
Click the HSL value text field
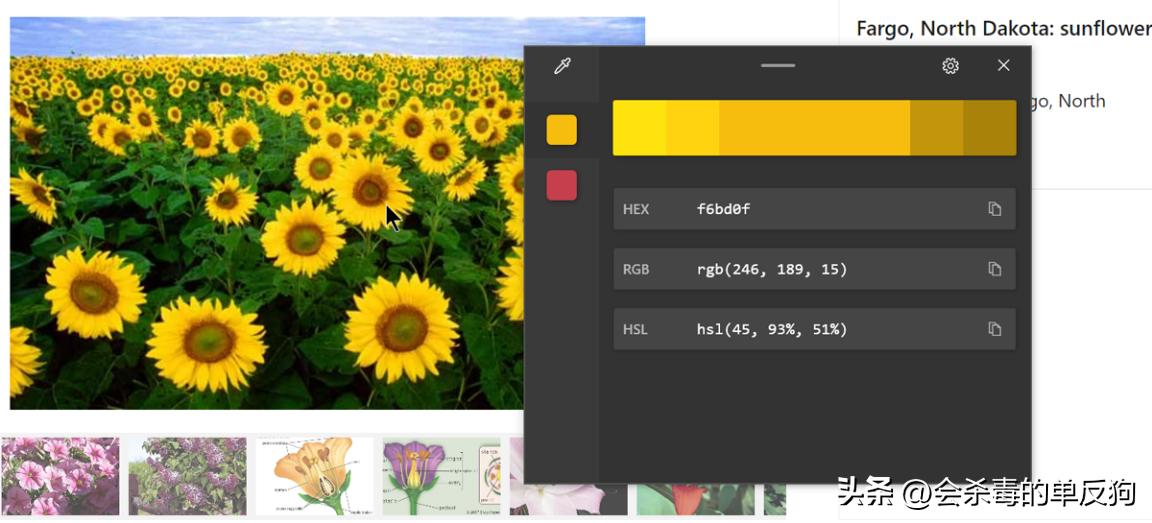point(814,329)
